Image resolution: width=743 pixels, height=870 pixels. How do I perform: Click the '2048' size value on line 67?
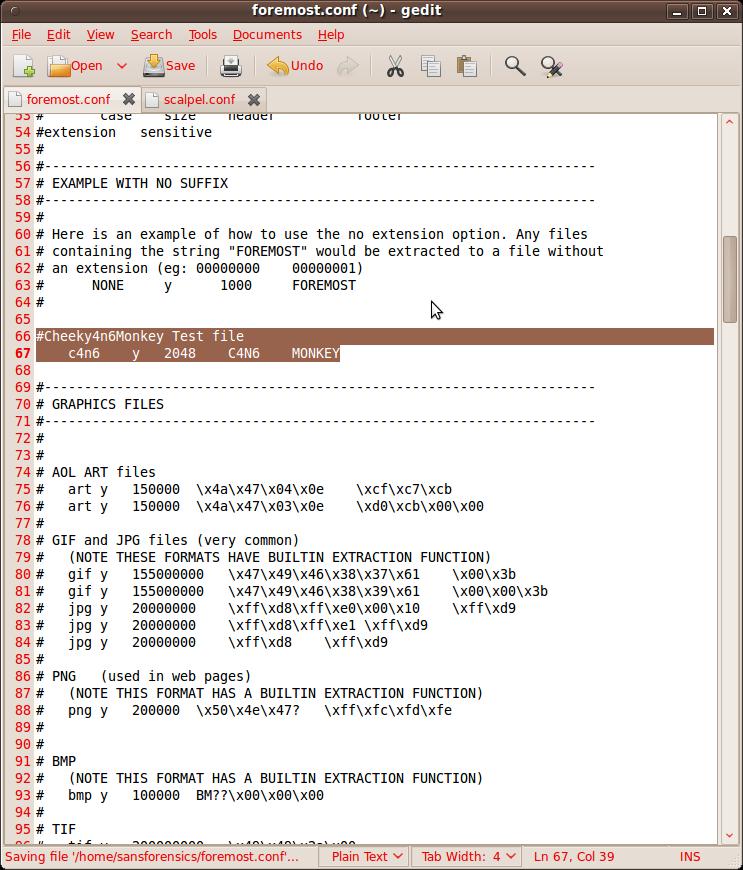pos(179,353)
